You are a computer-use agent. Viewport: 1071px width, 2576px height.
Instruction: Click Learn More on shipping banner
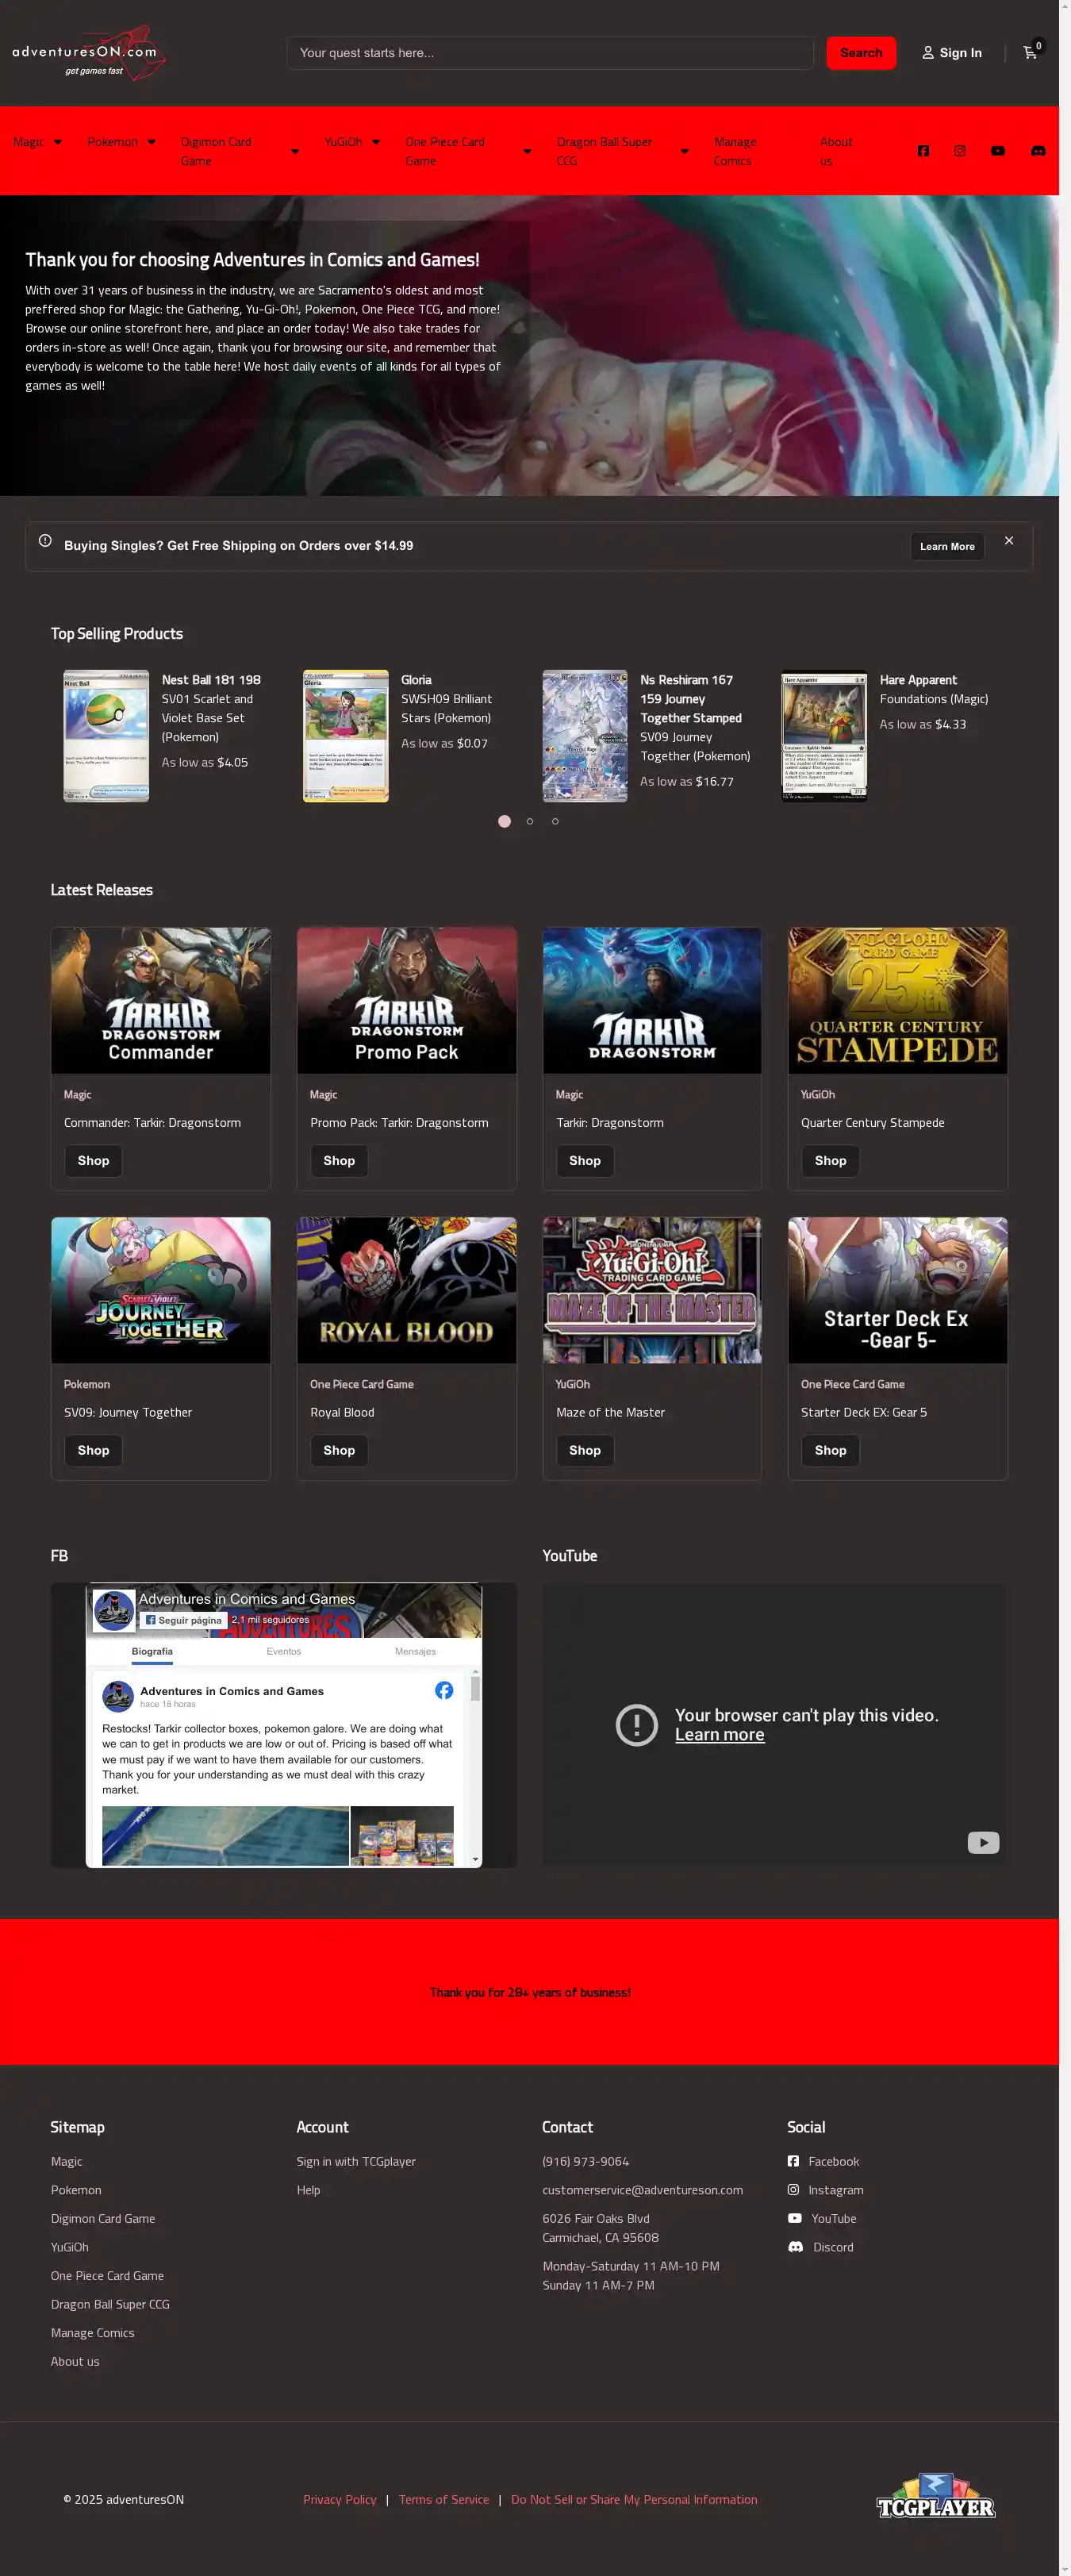coord(947,546)
